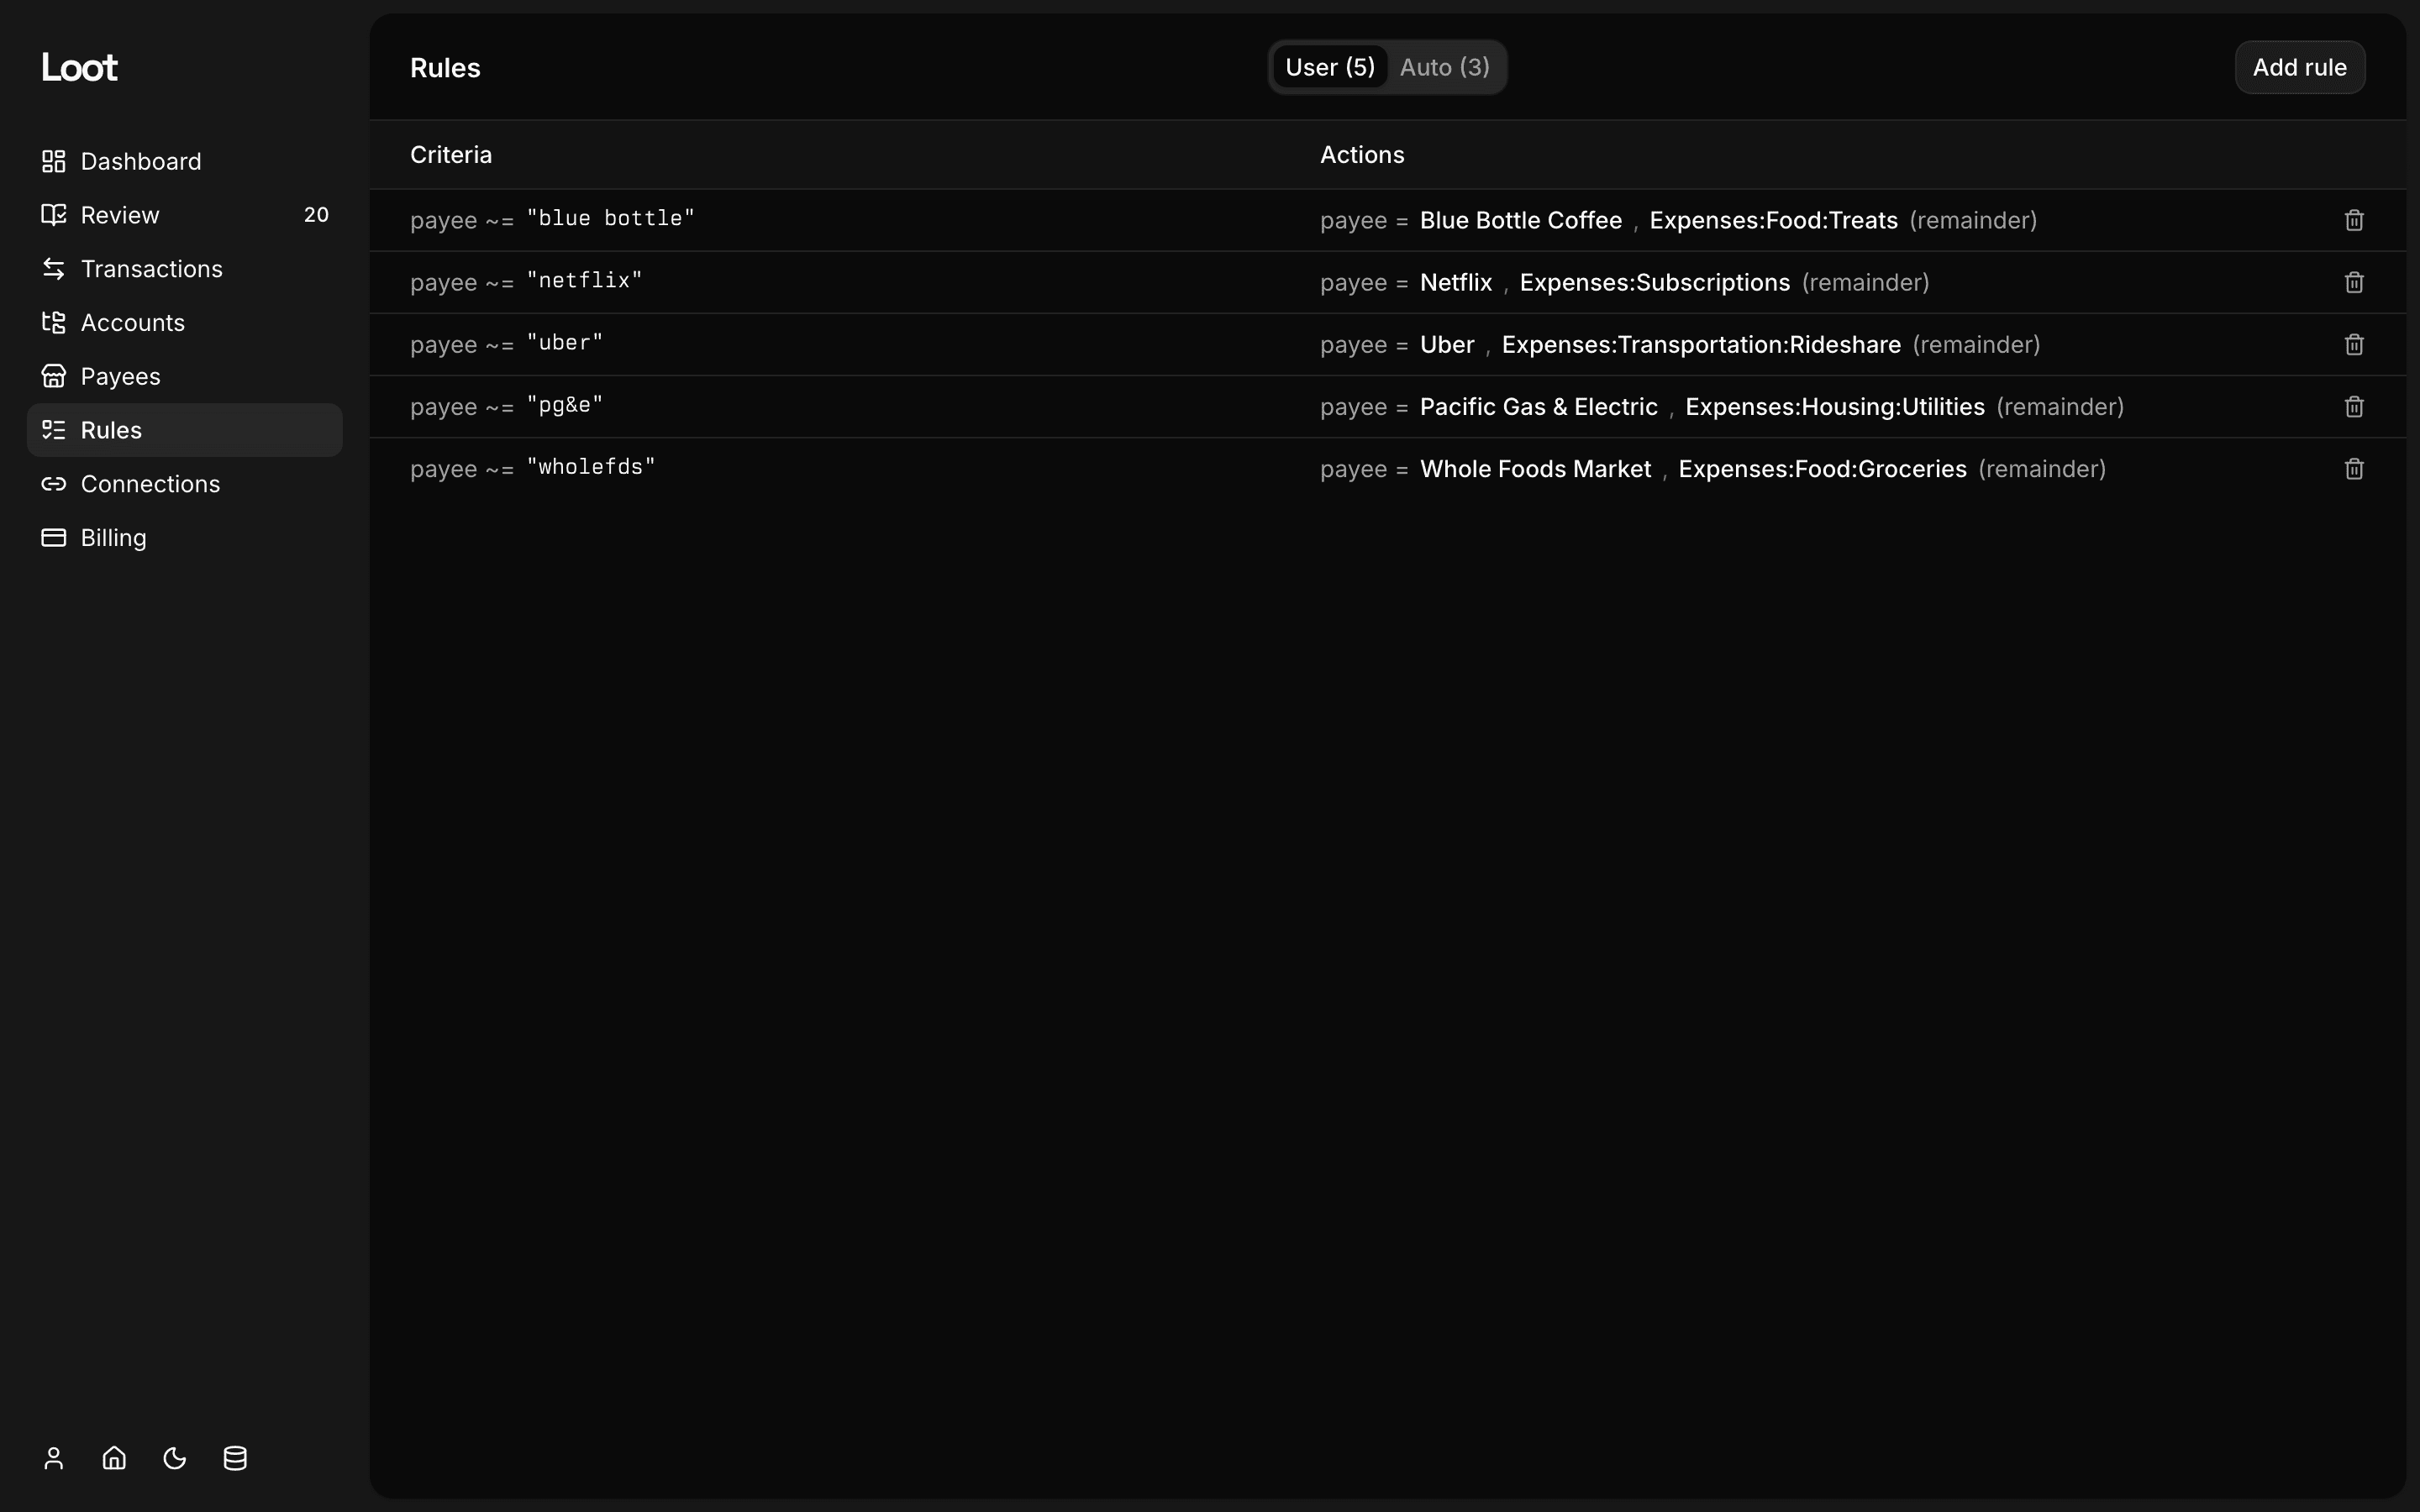This screenshot has height=1512, width=2420.
Task: Click Pacific Gas & Electric payee
Action: (1539, 407)
